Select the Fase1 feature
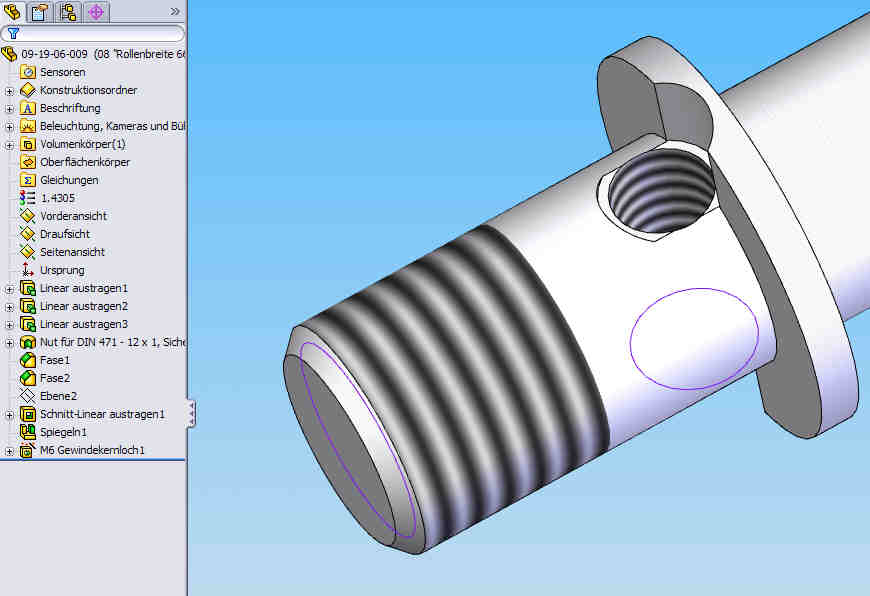Image resolution: width=870 pixels, height=596 pixels. point(55,360)
